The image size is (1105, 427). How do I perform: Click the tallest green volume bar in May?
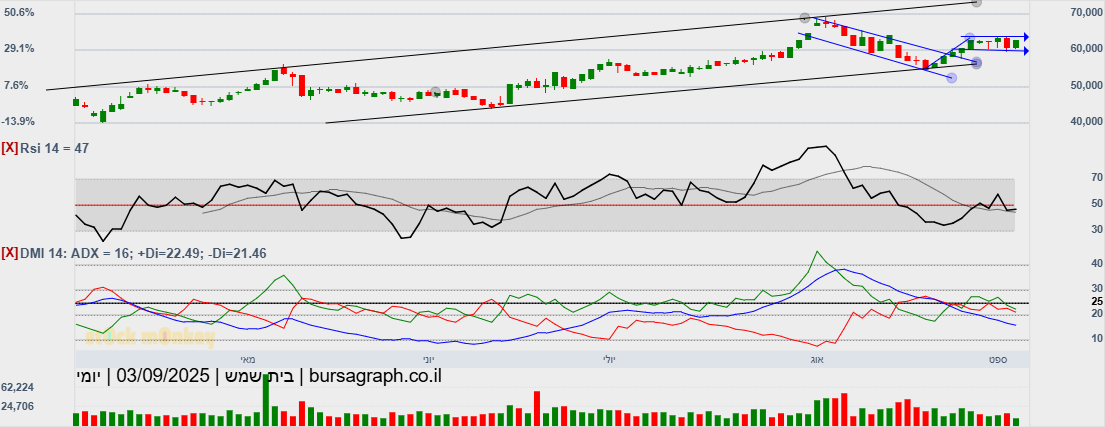(266, 400)
